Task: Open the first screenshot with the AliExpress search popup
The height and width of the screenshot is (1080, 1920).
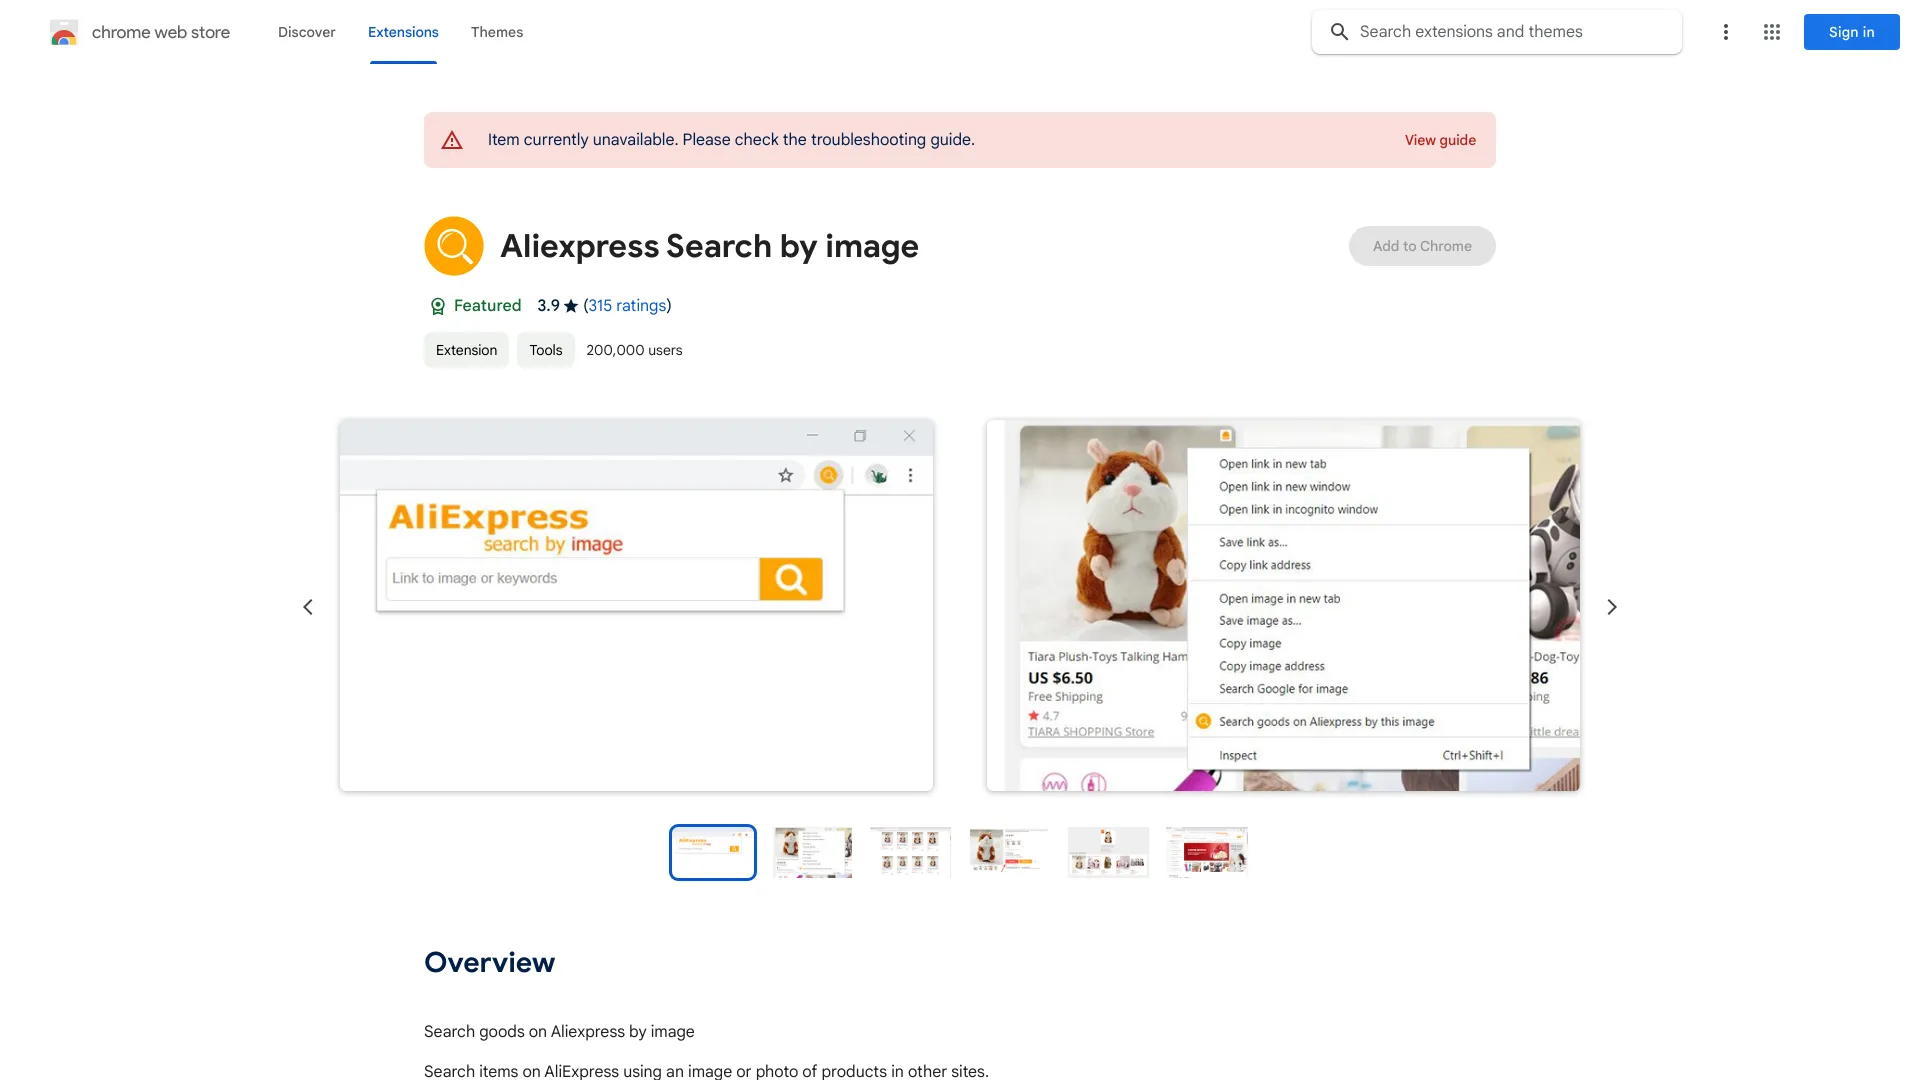Action: pos(636,606)
